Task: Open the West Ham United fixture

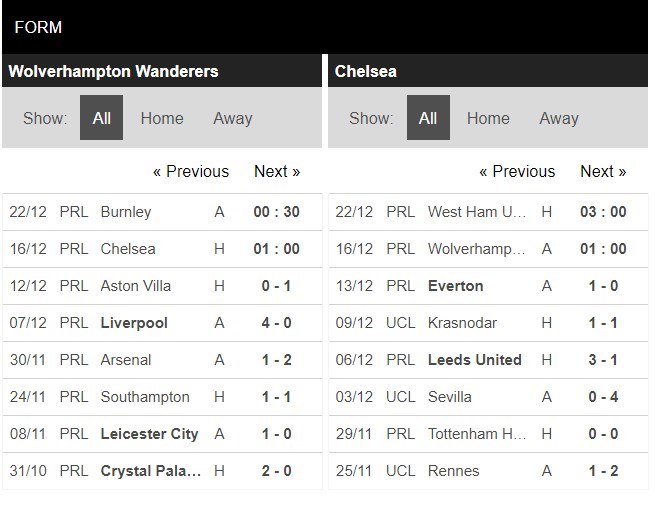Action: (x=476, y=212)
